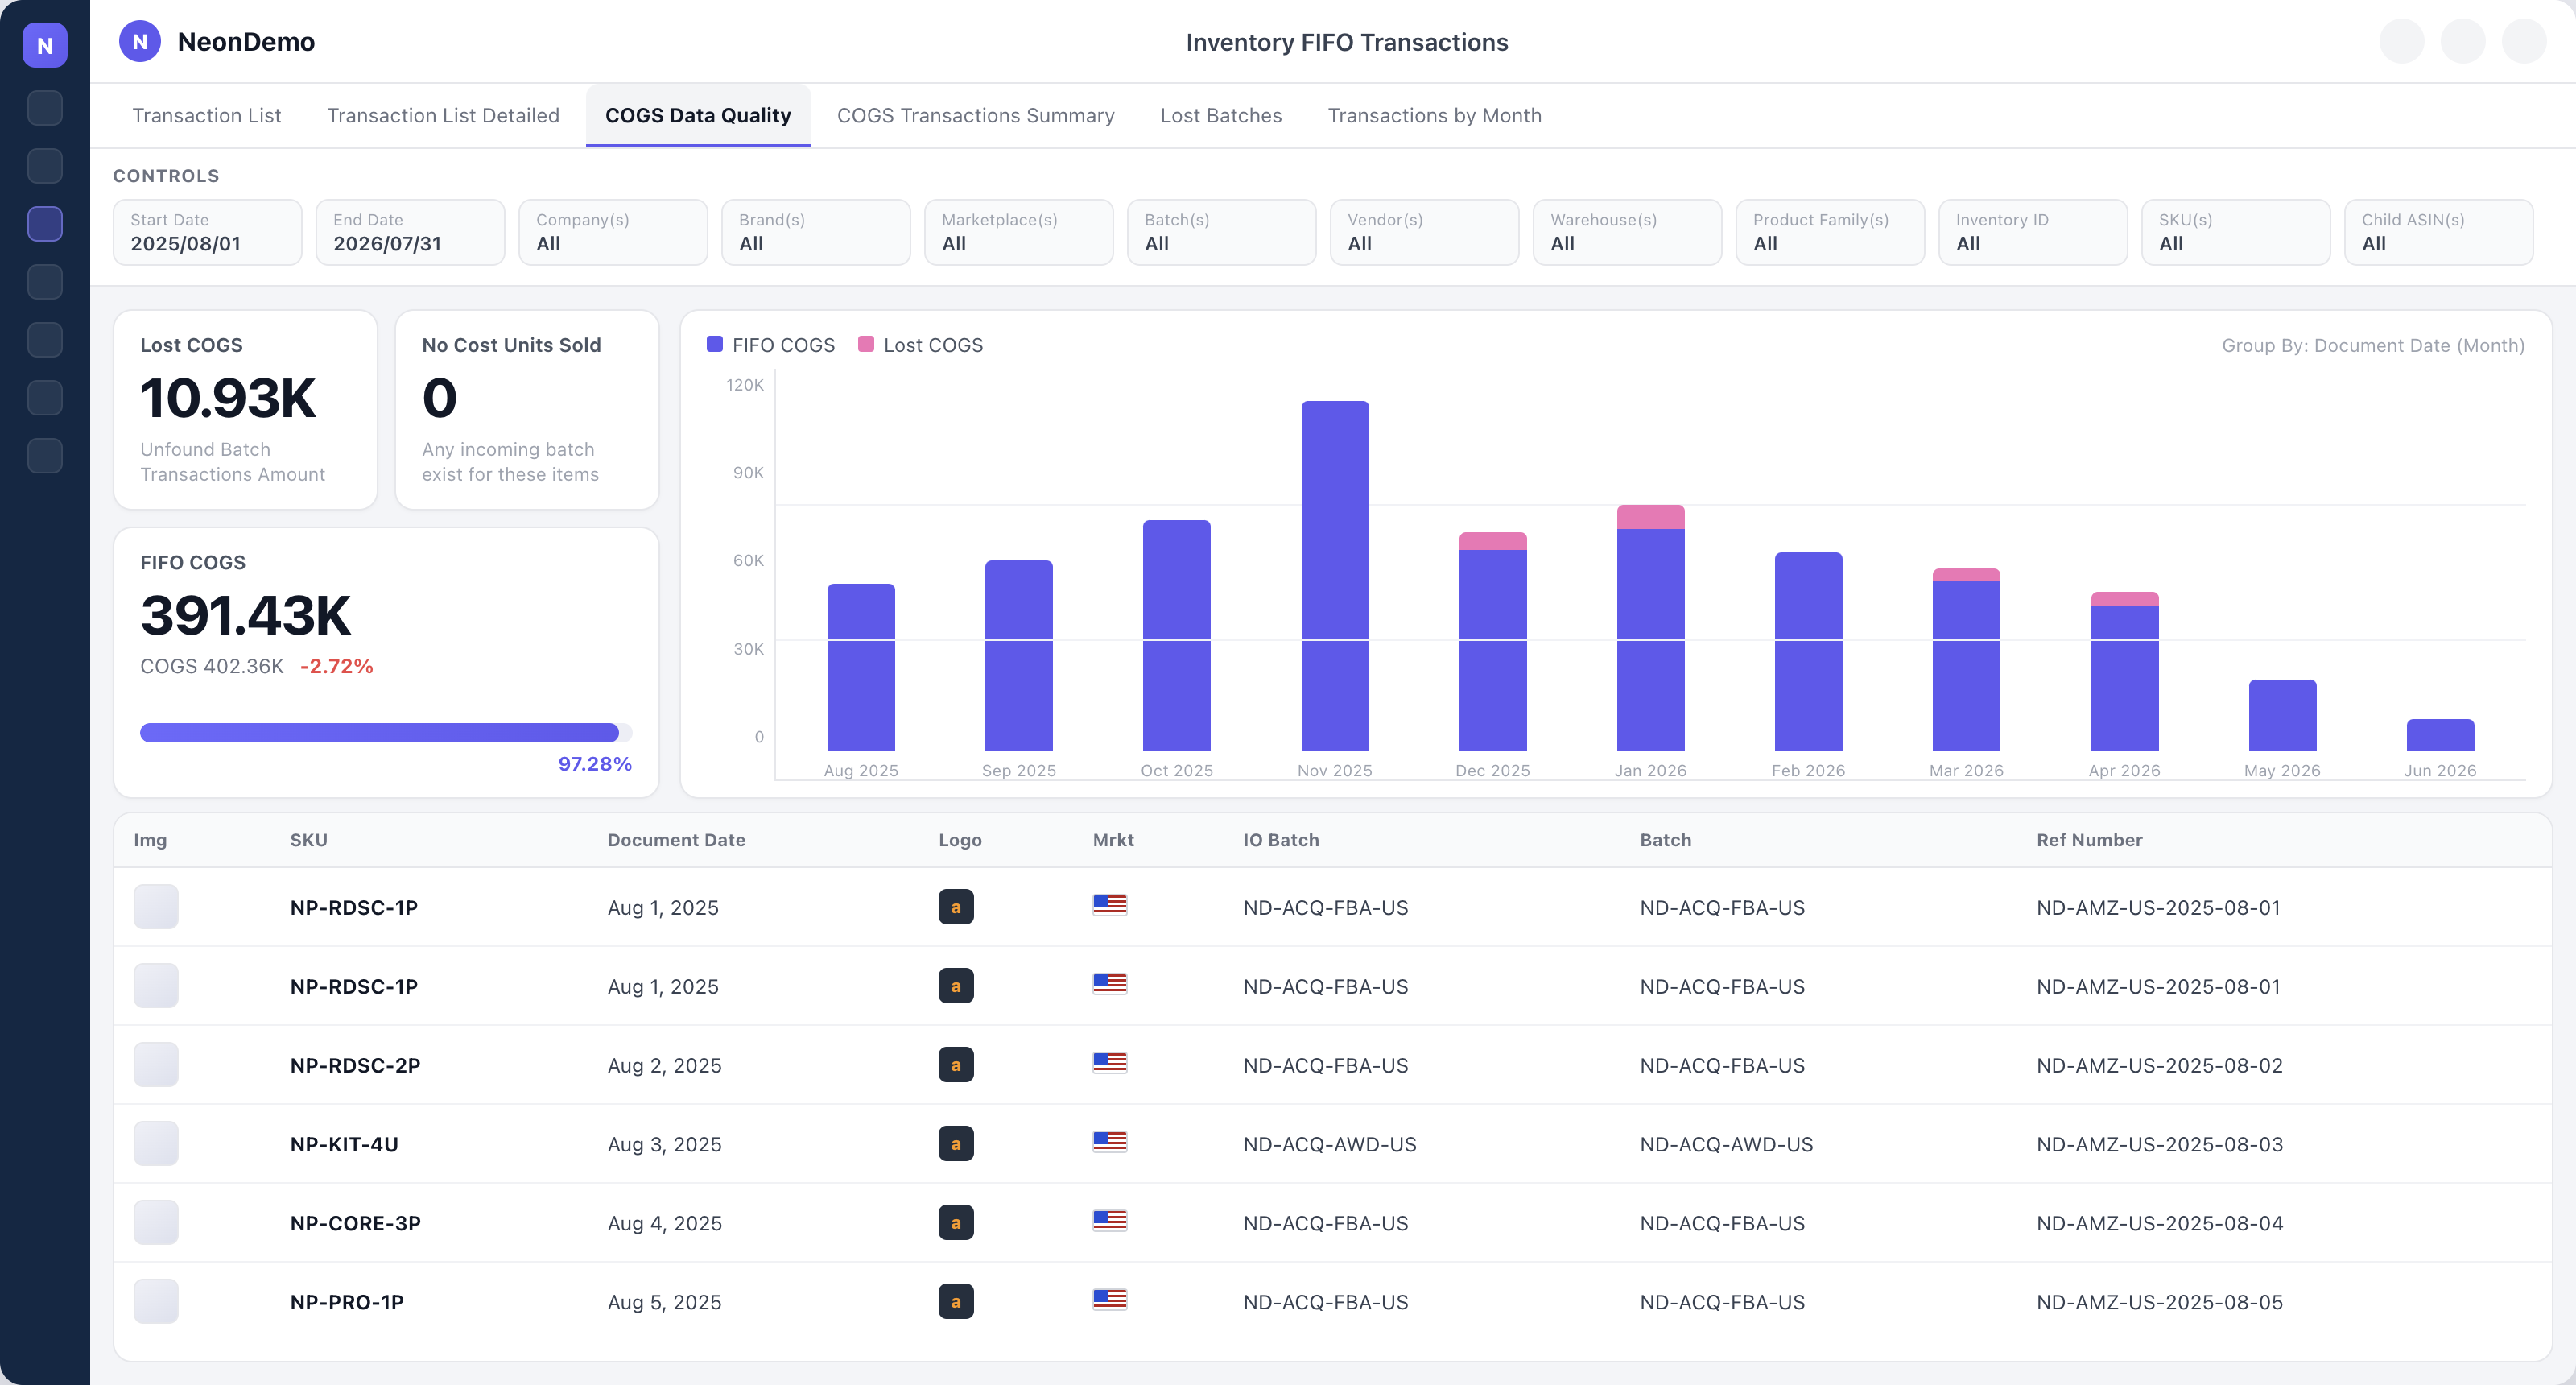Open the Inventory ID filter
This screenshot has width=2576, height=1385.
coord(2033,232)
